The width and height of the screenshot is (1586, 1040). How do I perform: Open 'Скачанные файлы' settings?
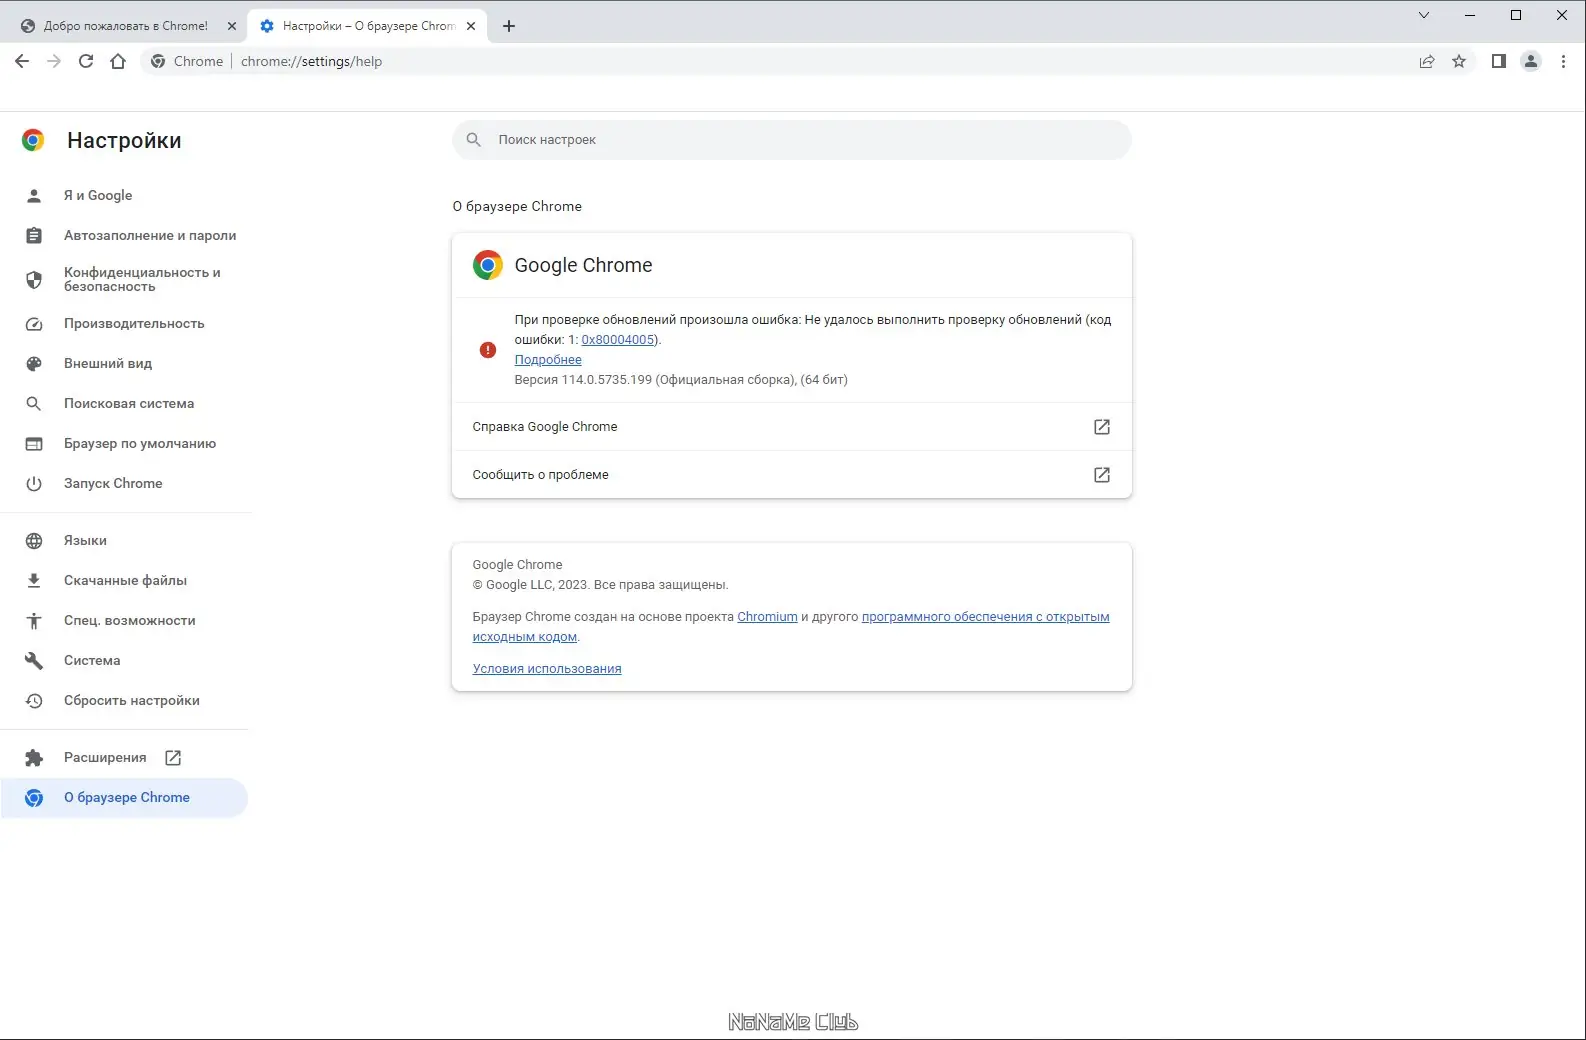click(x=125, y=580)
